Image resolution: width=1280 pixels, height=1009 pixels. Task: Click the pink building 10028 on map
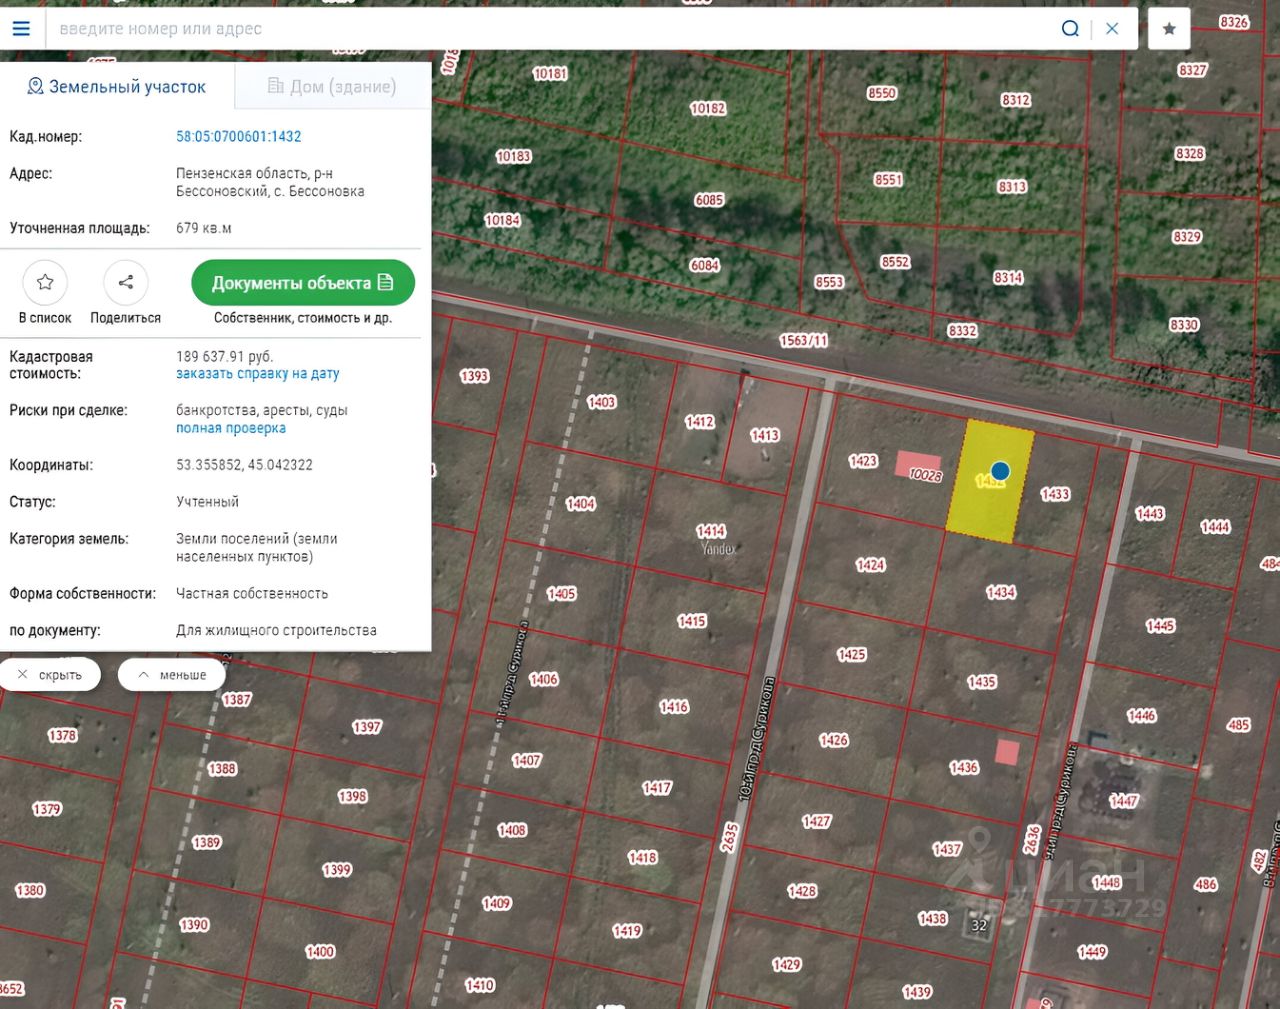pyautogui.click(x=917, y=465)
